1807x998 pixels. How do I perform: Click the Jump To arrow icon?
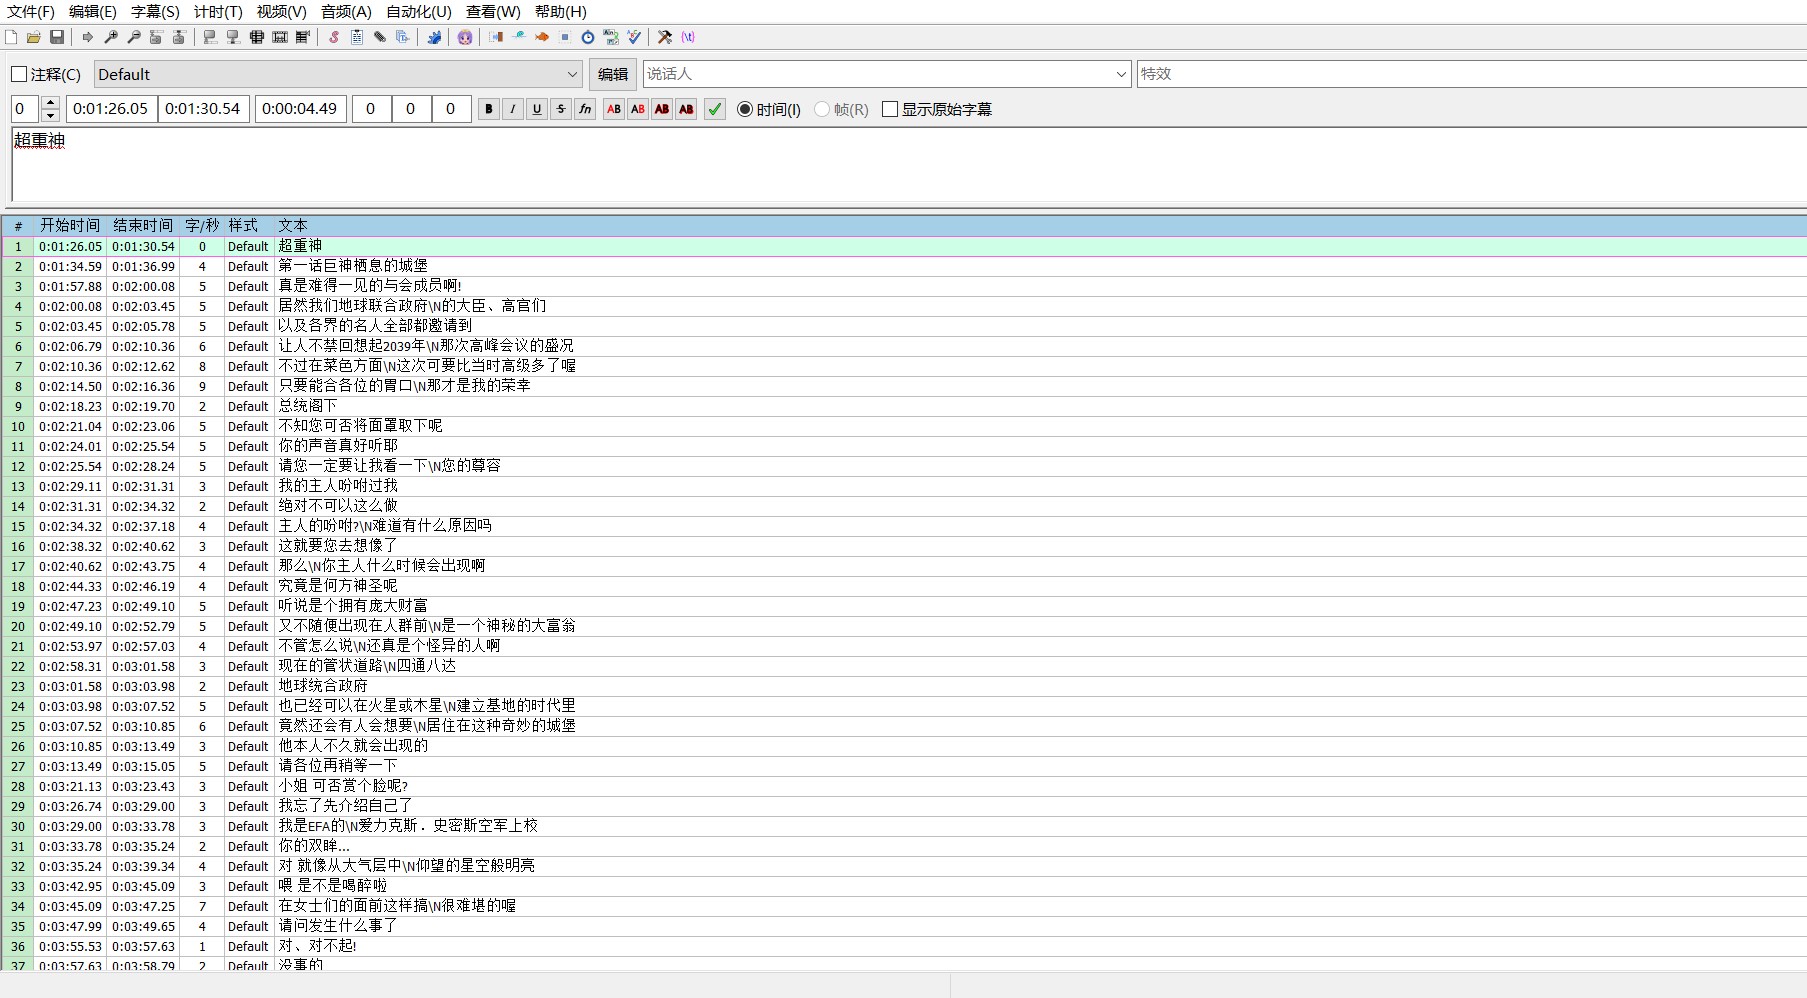[x=88, y=37]
